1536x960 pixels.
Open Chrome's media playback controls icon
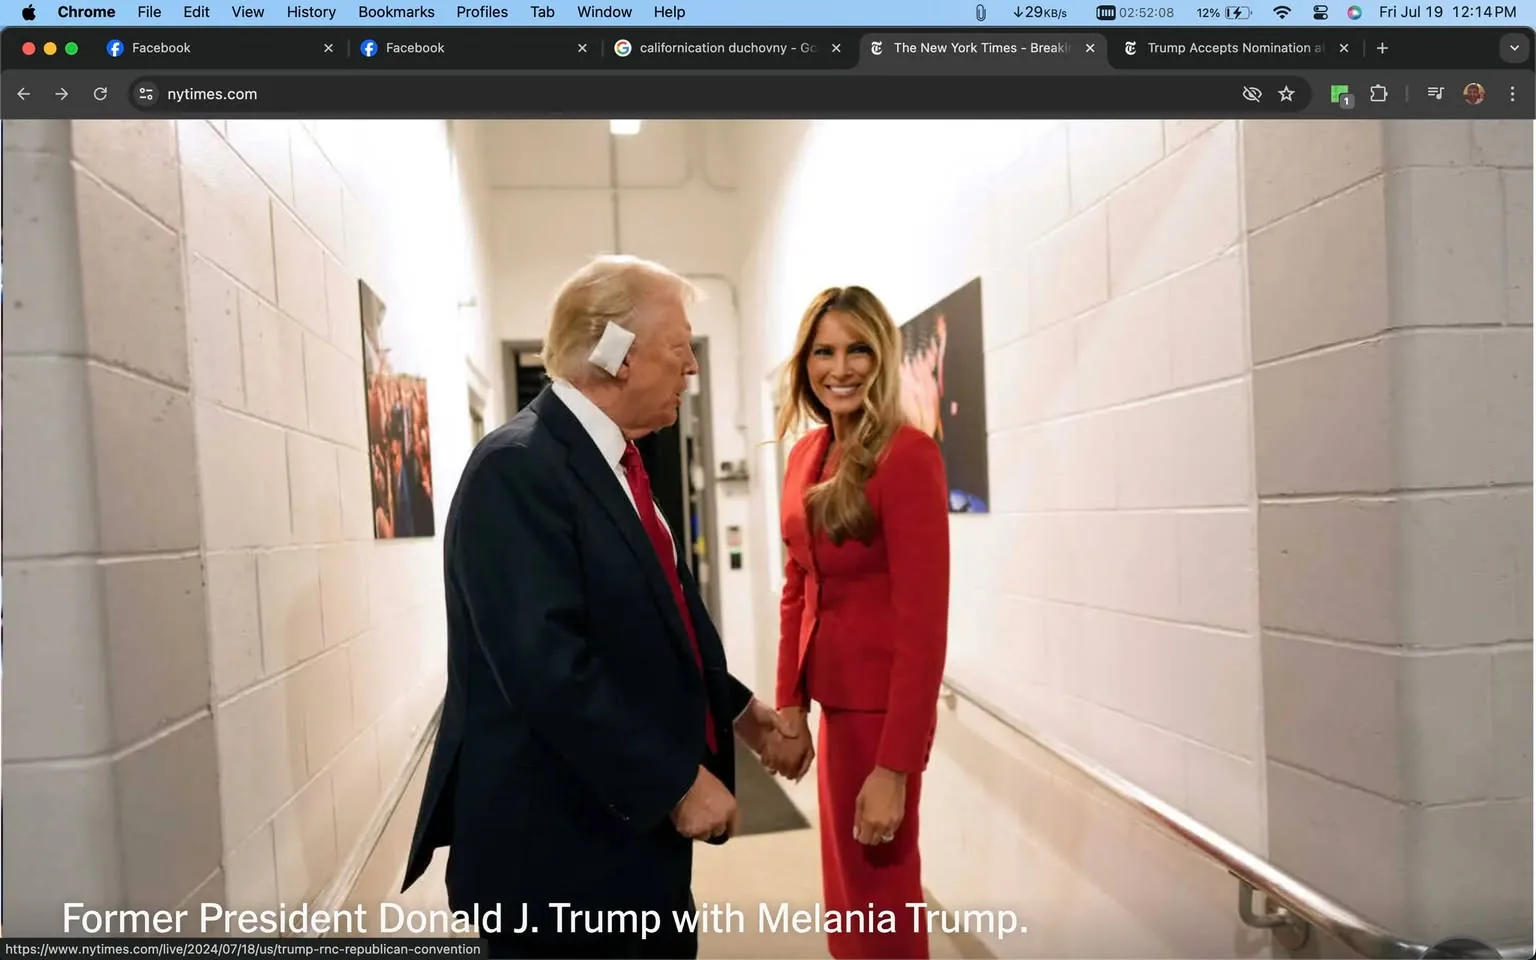coord(1434,93)
